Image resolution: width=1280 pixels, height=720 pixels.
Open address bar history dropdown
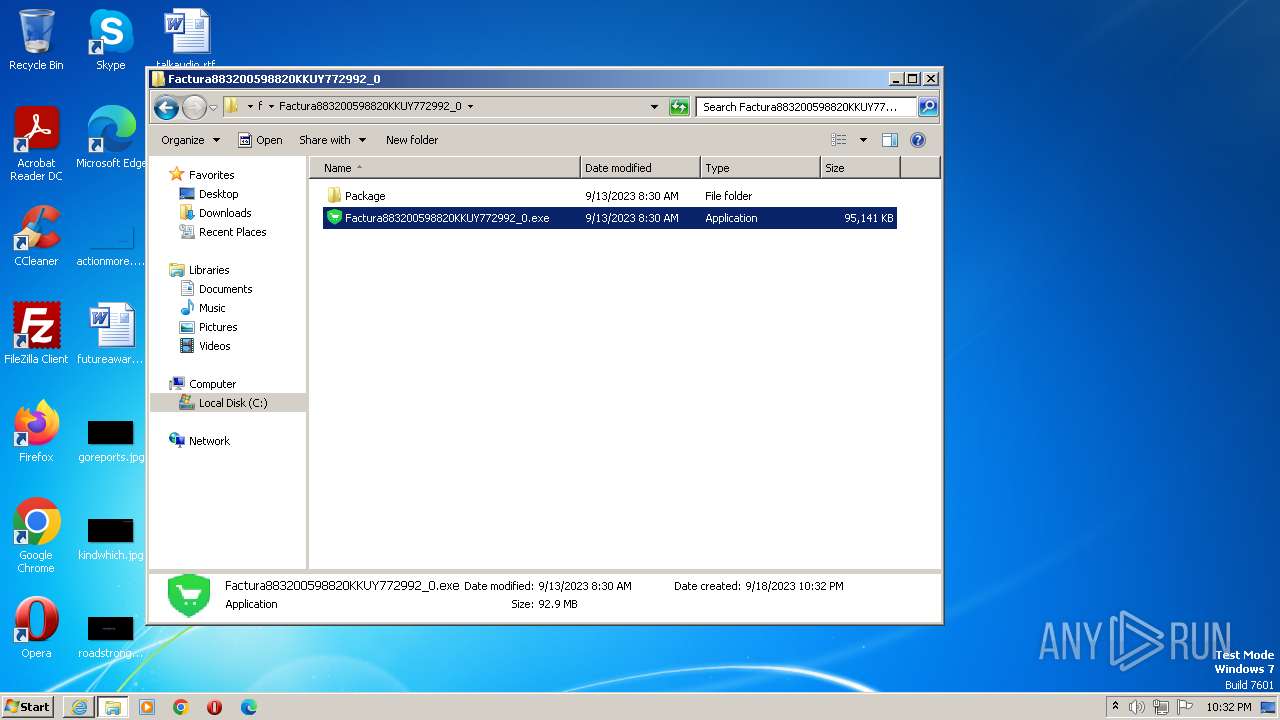pos(655,107)
